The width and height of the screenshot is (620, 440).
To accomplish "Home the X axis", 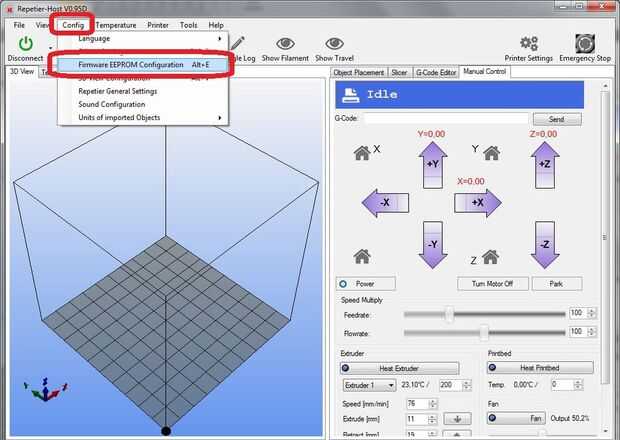I will pos(362,153).
